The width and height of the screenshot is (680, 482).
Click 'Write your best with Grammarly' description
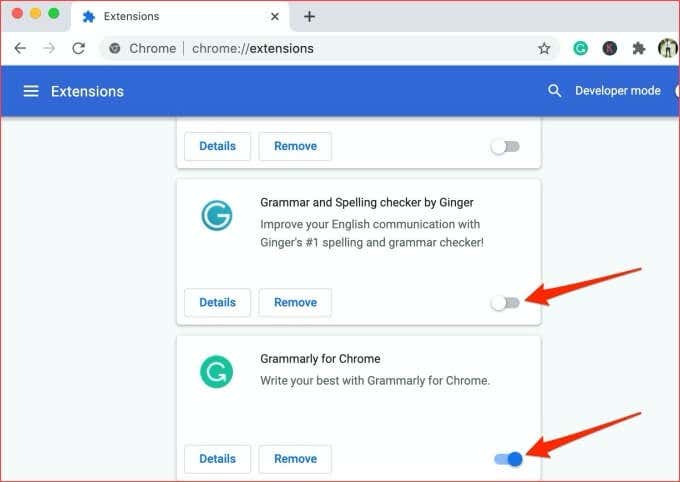click(375, 380)
